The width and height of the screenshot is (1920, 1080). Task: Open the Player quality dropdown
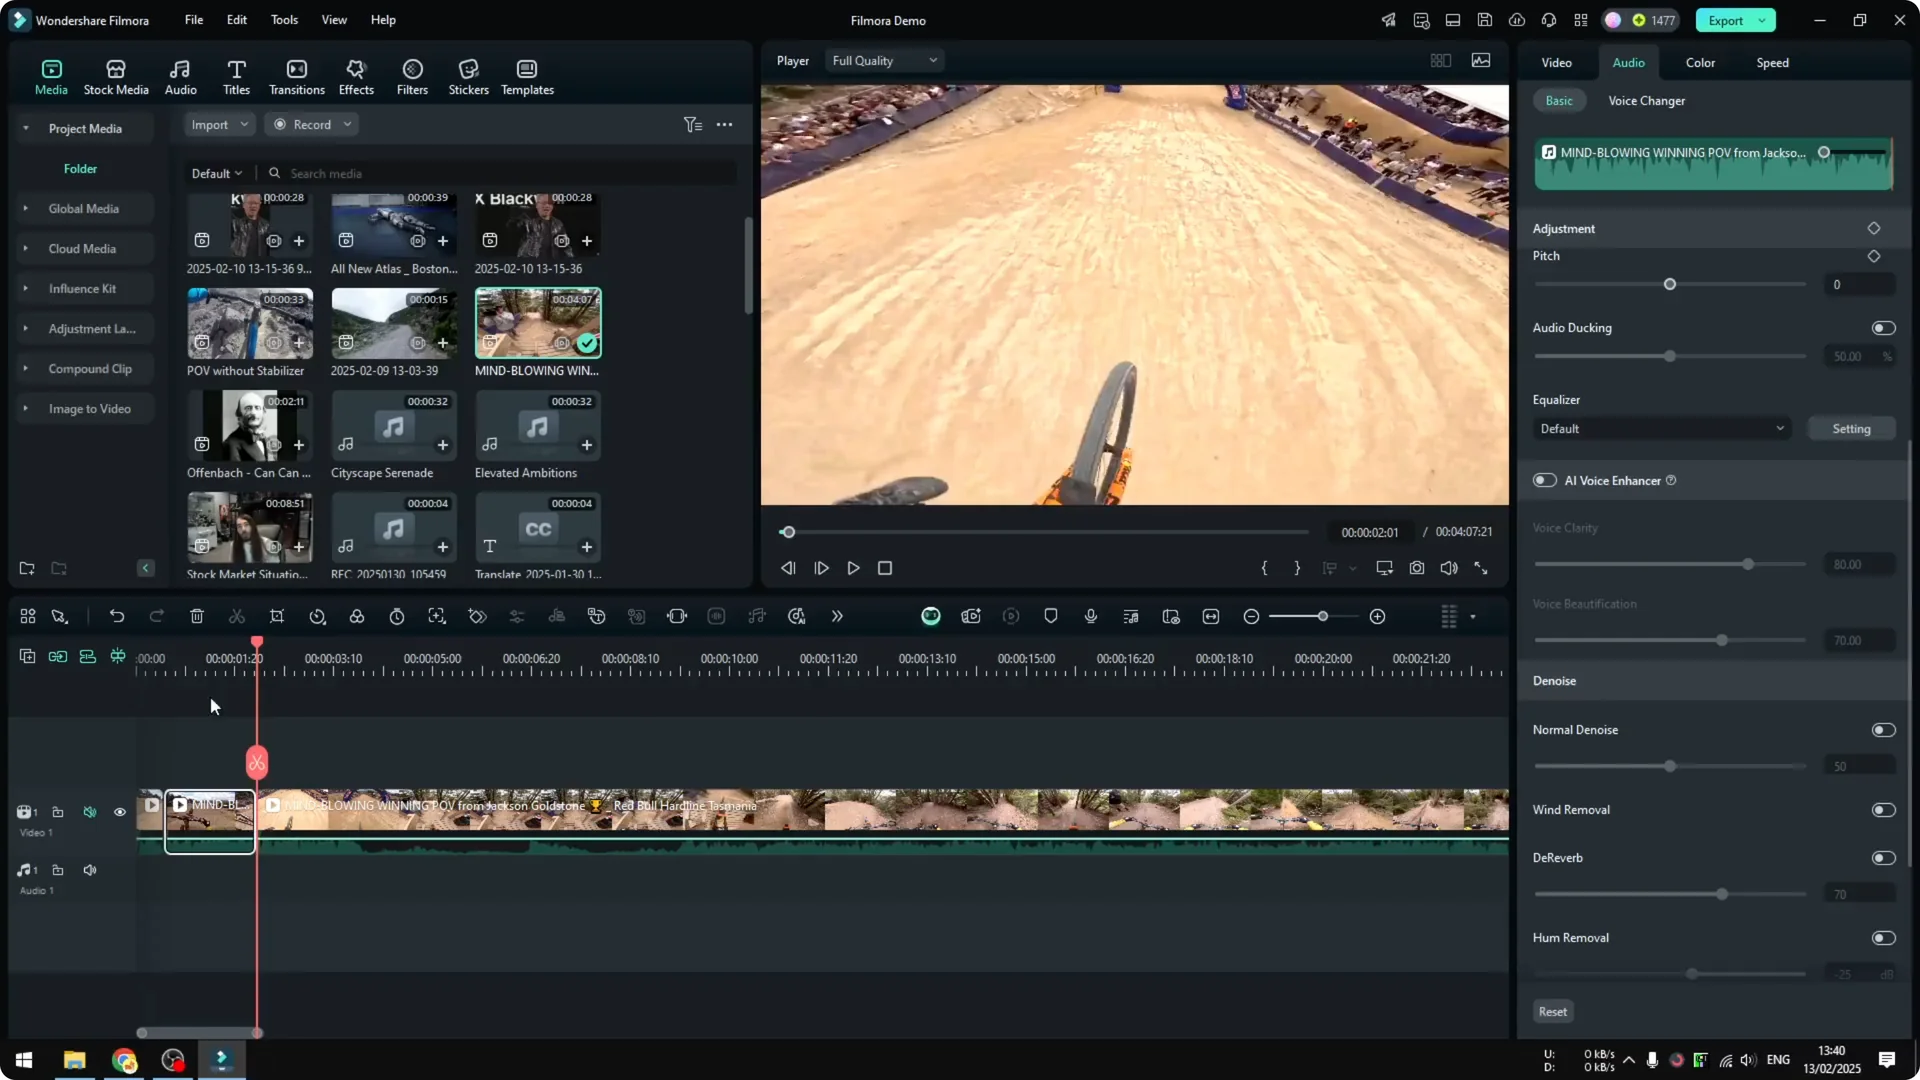pyautogui.click(x=883, y=60)
